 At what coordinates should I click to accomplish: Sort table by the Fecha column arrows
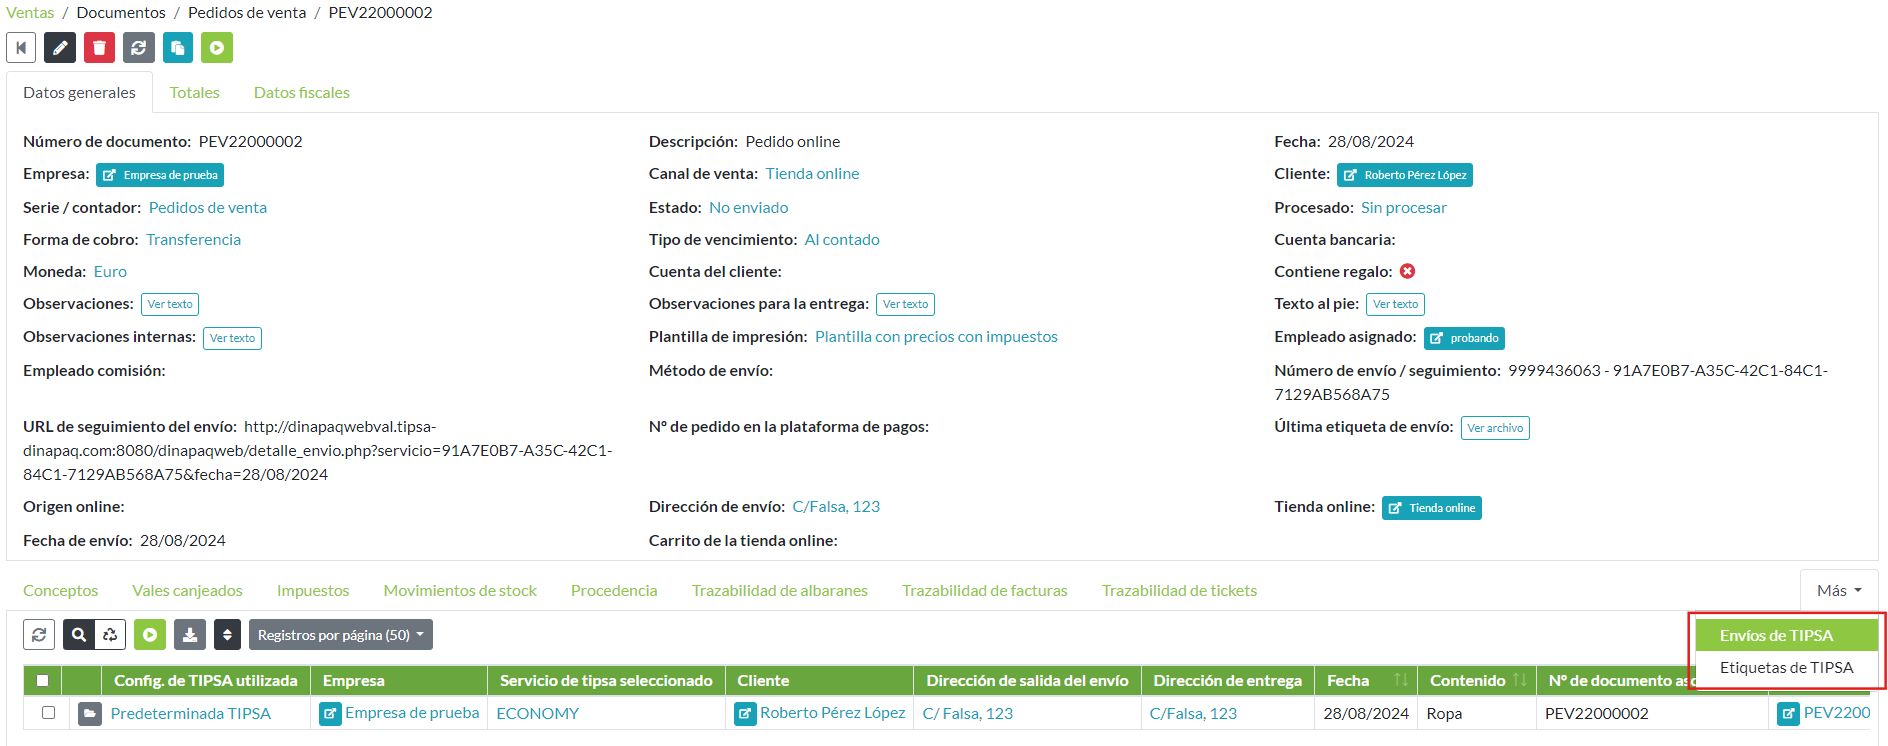(1400, 681)
